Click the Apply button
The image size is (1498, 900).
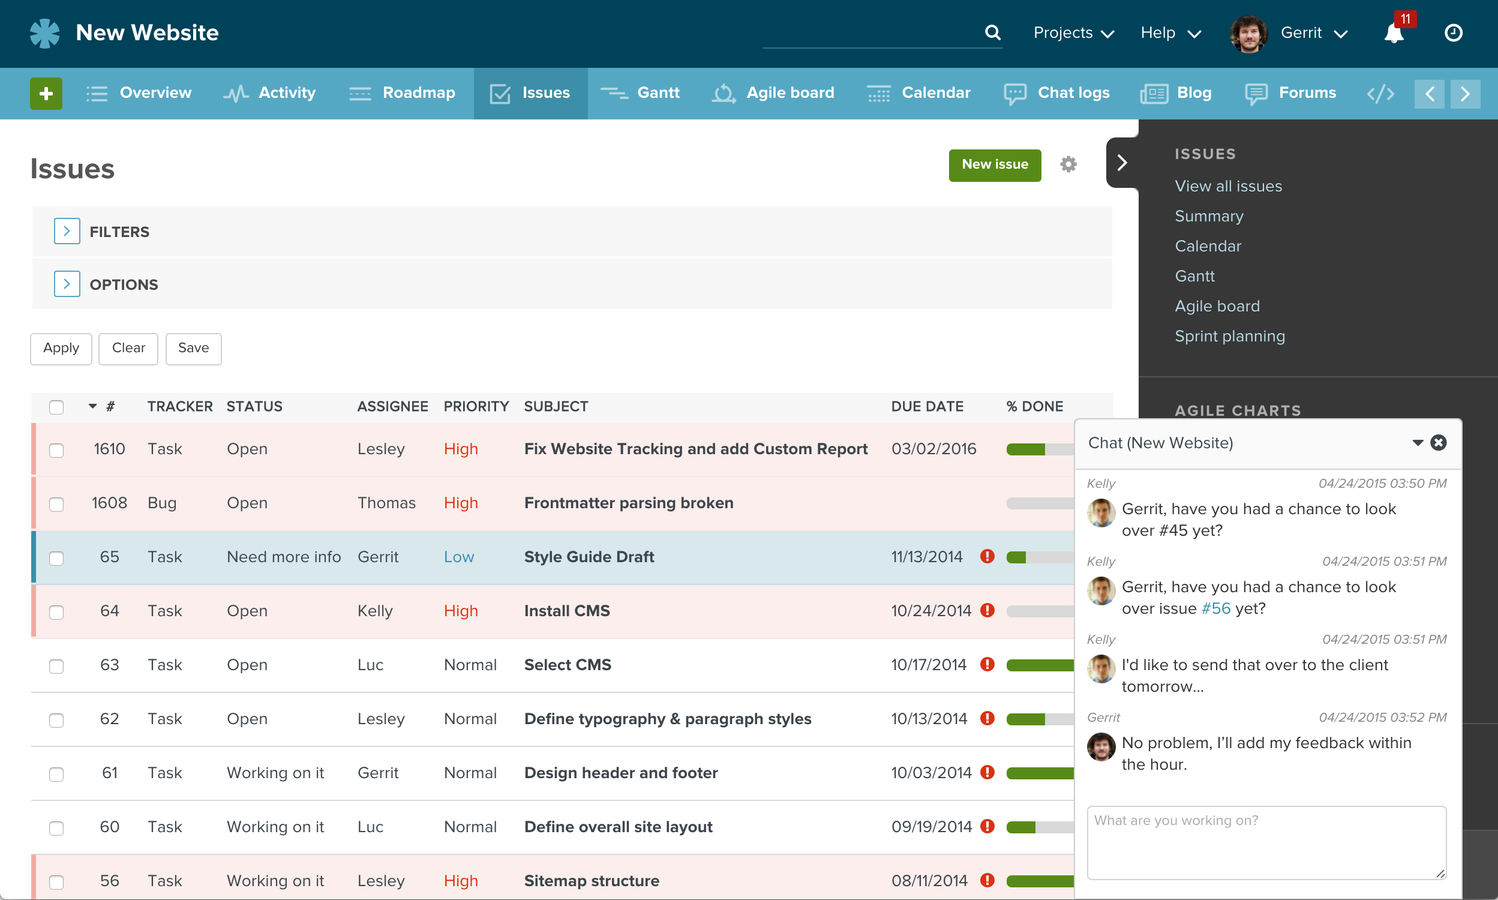pos(61,349)
